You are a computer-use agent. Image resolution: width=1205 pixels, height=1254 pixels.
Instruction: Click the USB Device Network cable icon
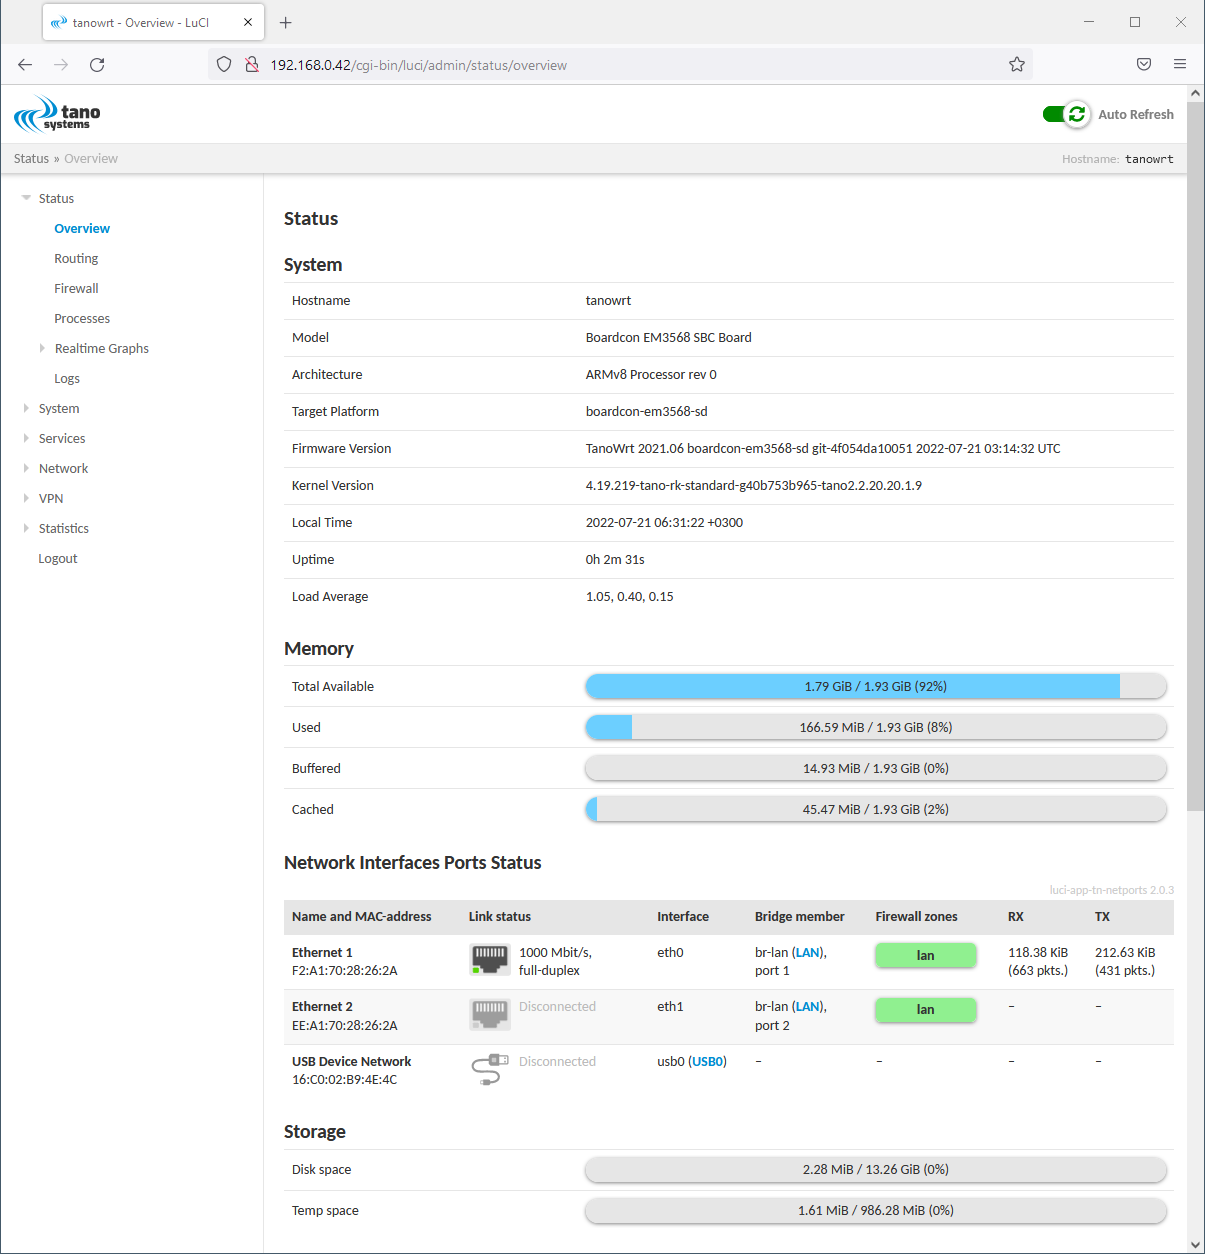tap(490, 1070)
